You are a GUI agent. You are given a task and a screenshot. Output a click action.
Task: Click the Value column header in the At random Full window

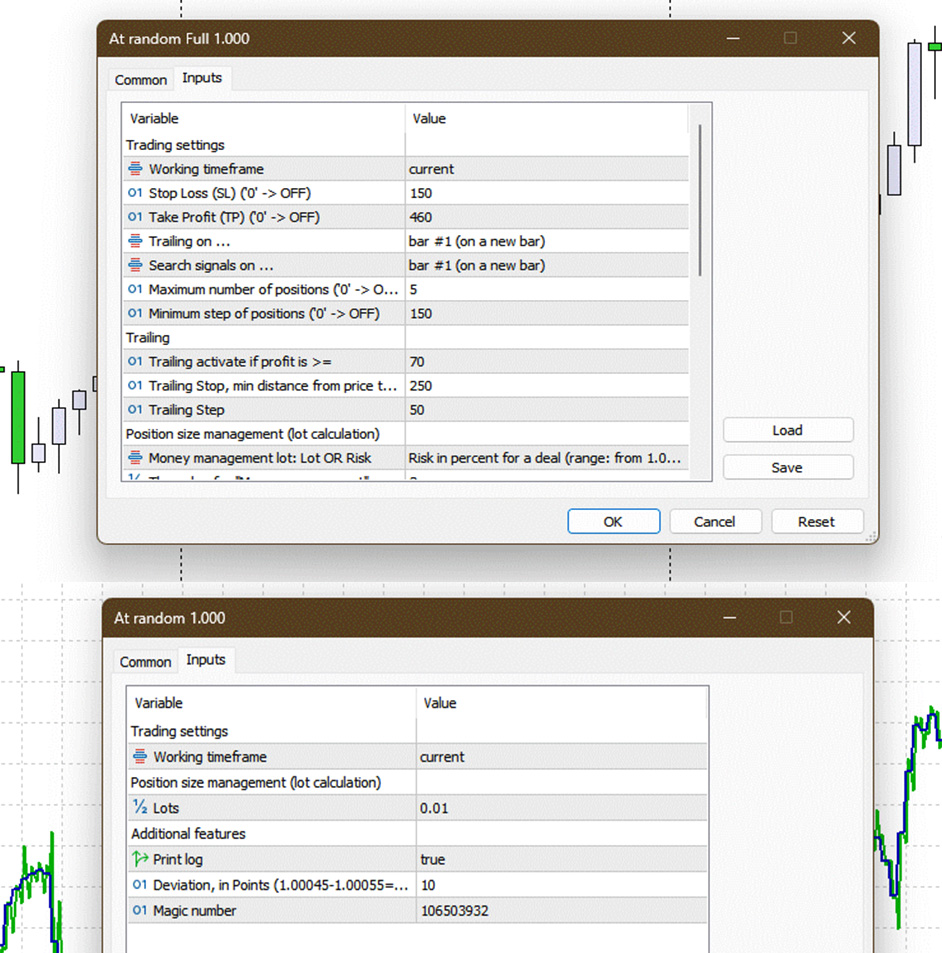point(547,119)
